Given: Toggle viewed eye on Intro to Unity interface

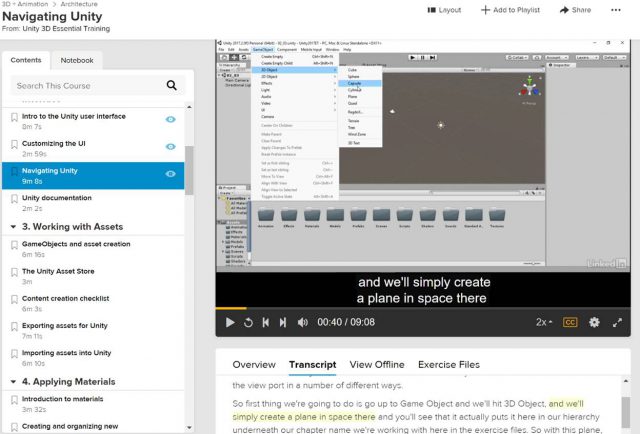Looking at the screenshot, I should click(171, 119).
